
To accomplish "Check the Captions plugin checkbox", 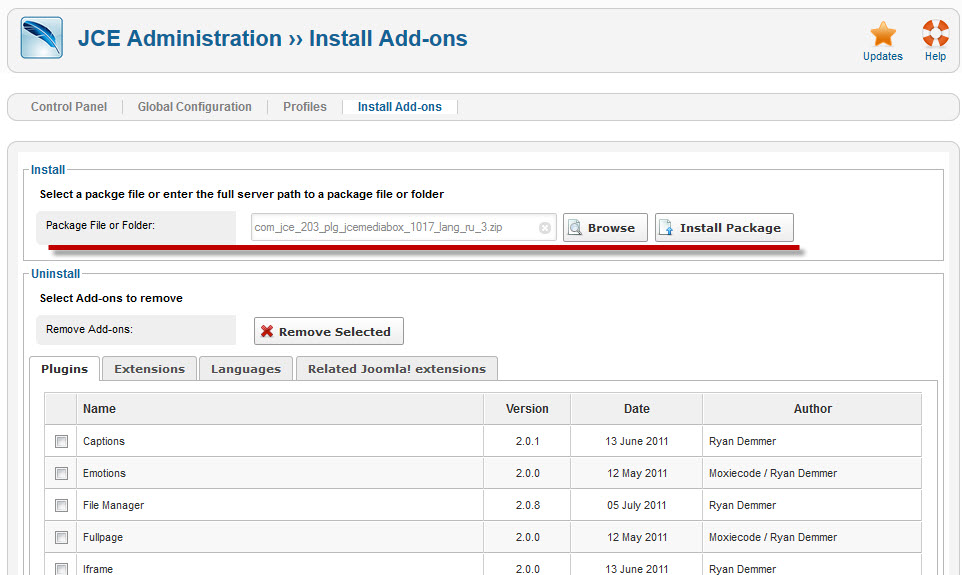I will pos(61,441).
